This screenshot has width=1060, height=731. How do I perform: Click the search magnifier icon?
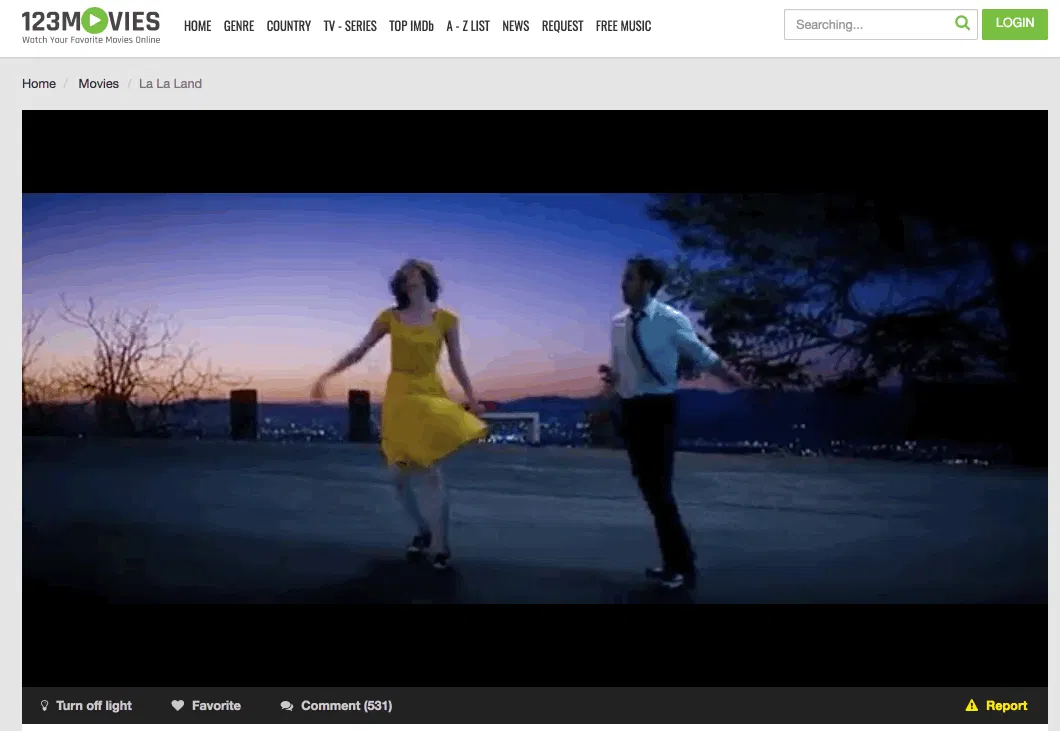962,24
